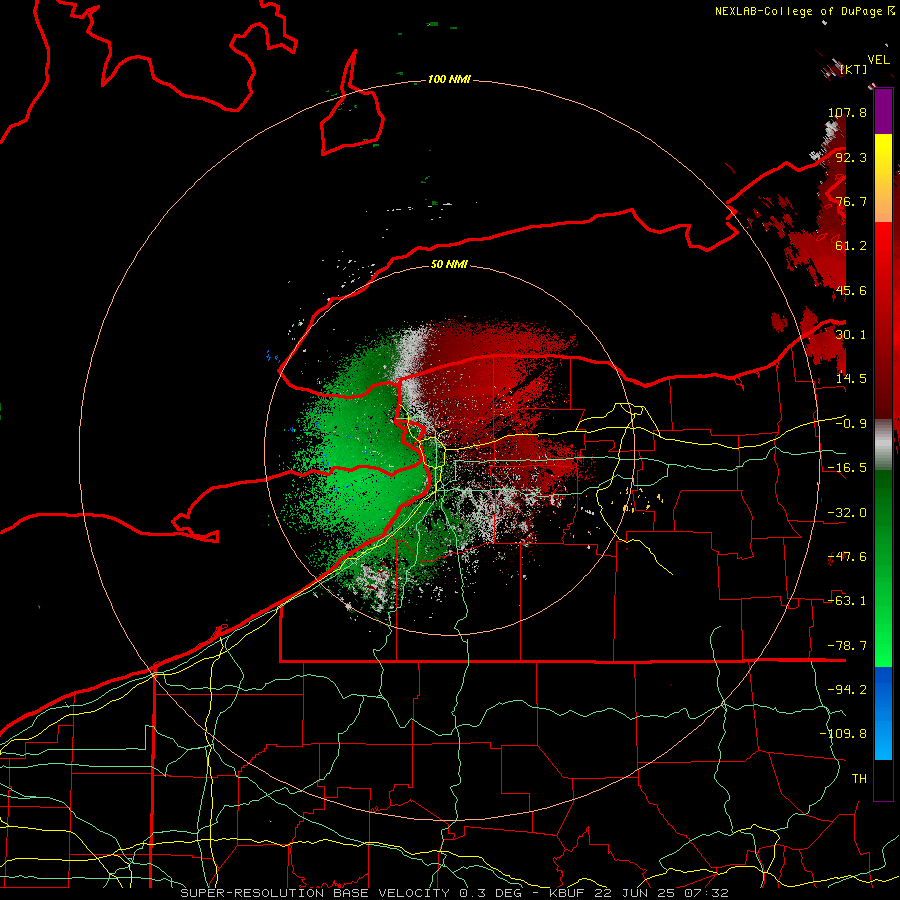Screen dimensions: 900x900
Task: Click the -32.0 scale value
Action: (x=847, y=513)
